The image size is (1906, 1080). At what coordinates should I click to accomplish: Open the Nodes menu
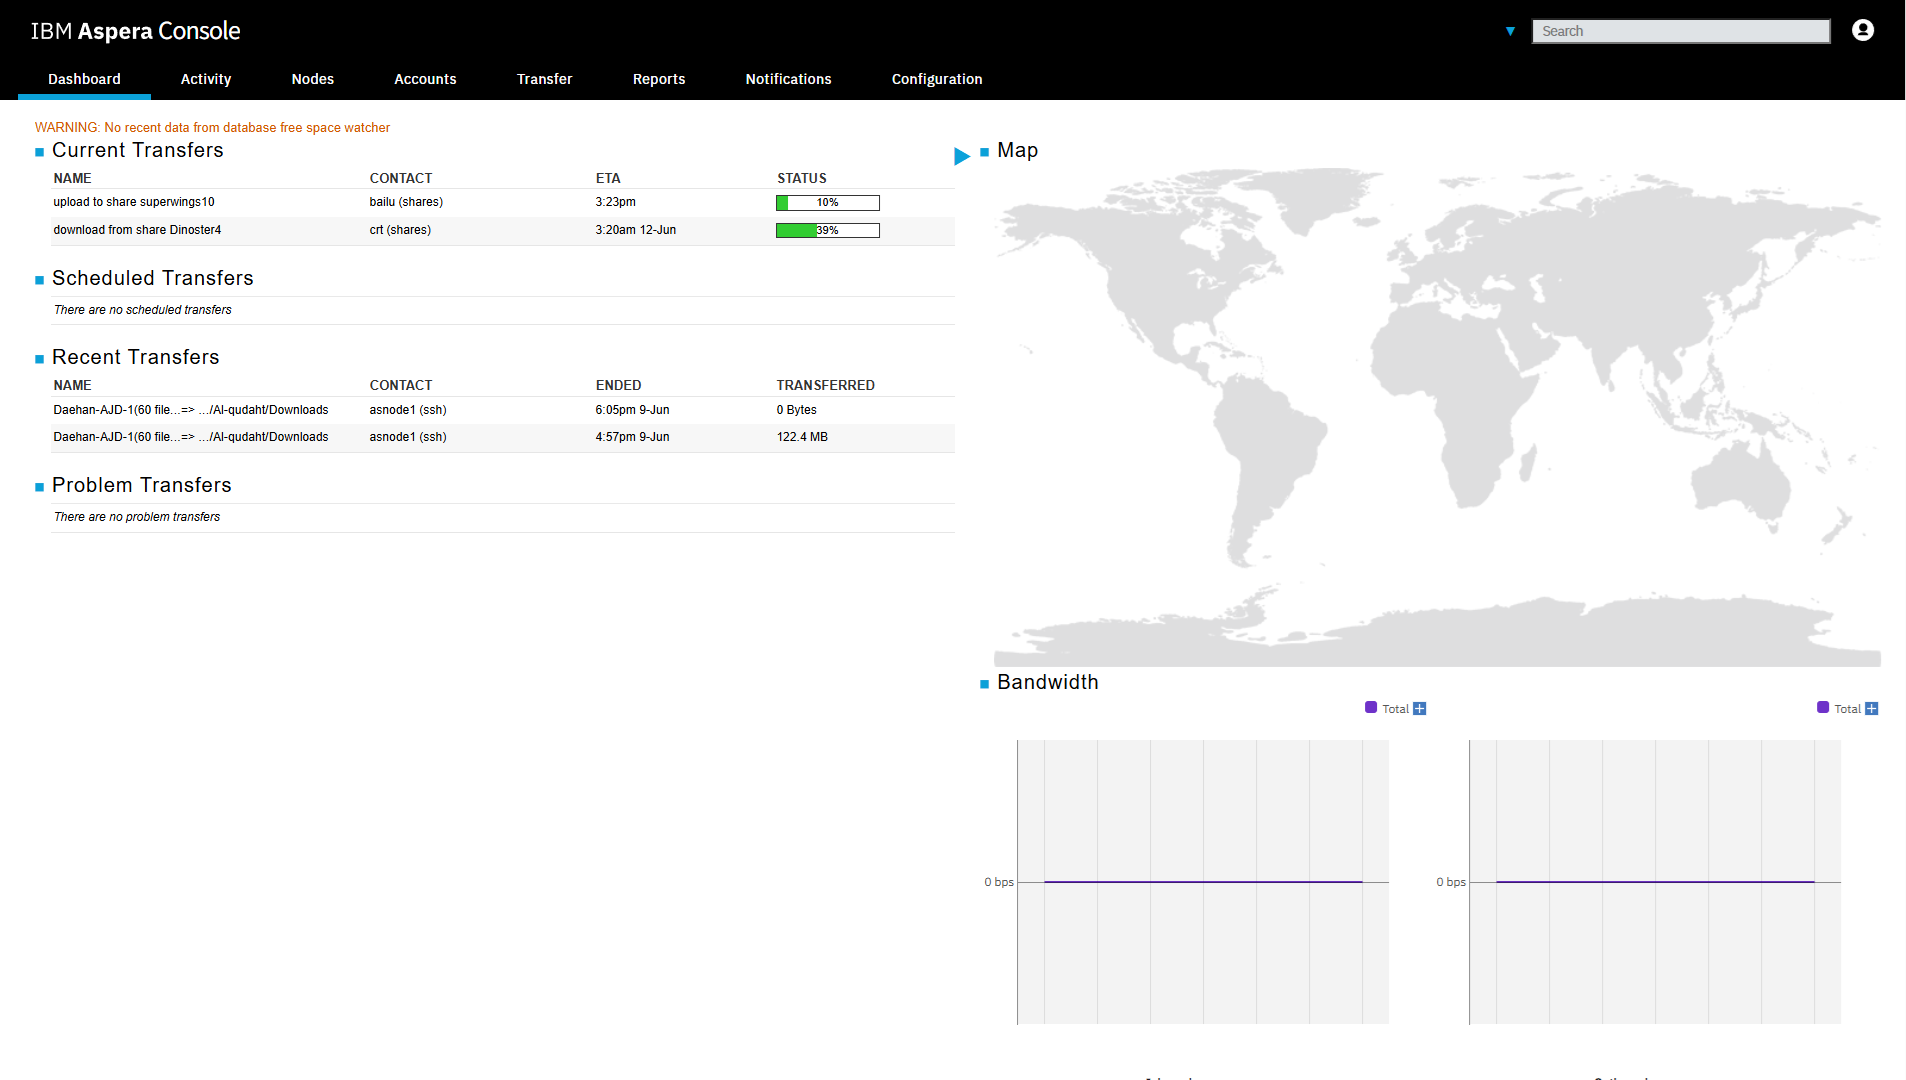(x=313, y=79)
